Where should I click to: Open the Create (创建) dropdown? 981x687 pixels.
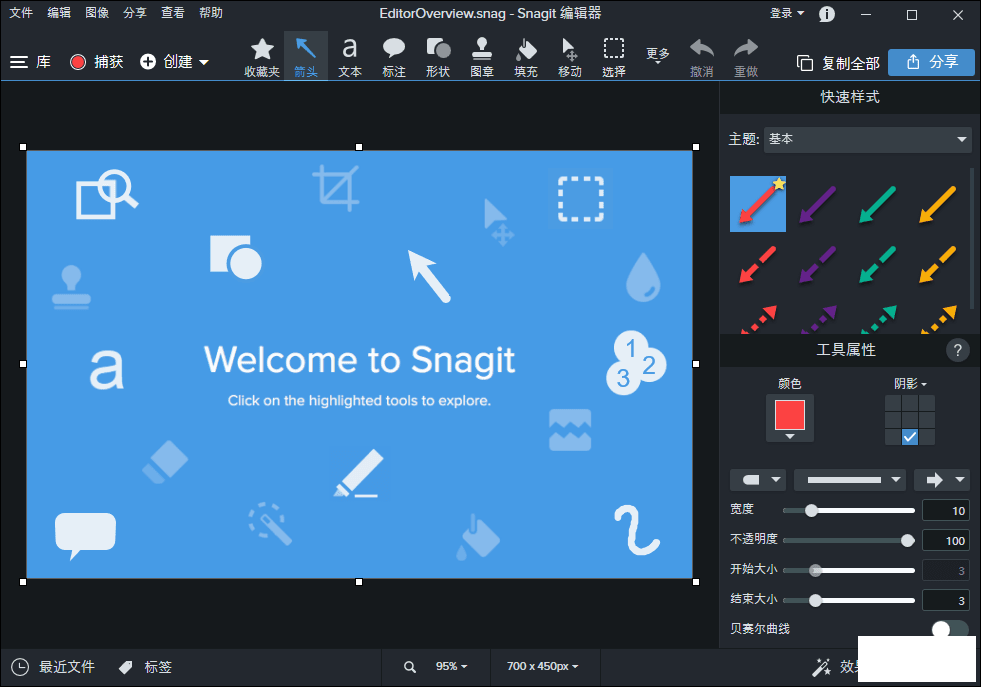click(175, 62)
